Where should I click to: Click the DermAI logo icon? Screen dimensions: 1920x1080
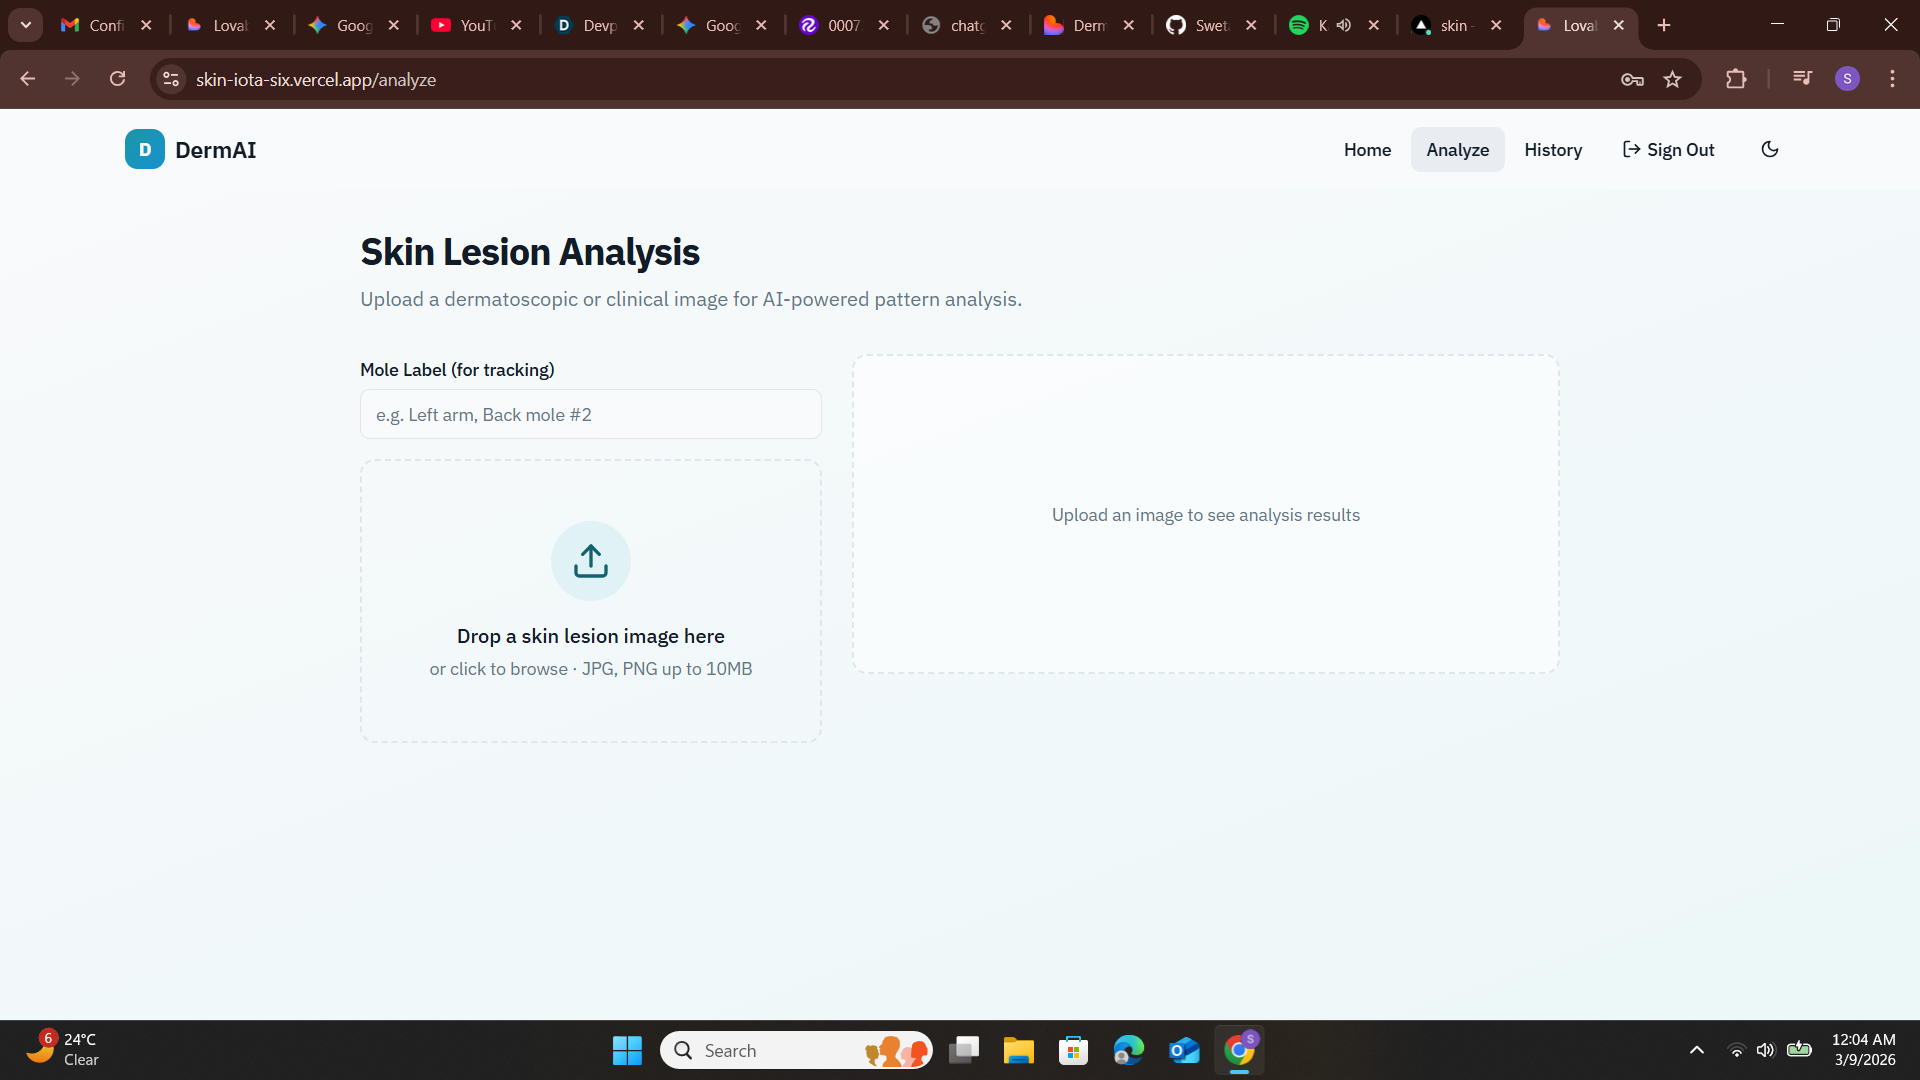(x=145, y=150)
